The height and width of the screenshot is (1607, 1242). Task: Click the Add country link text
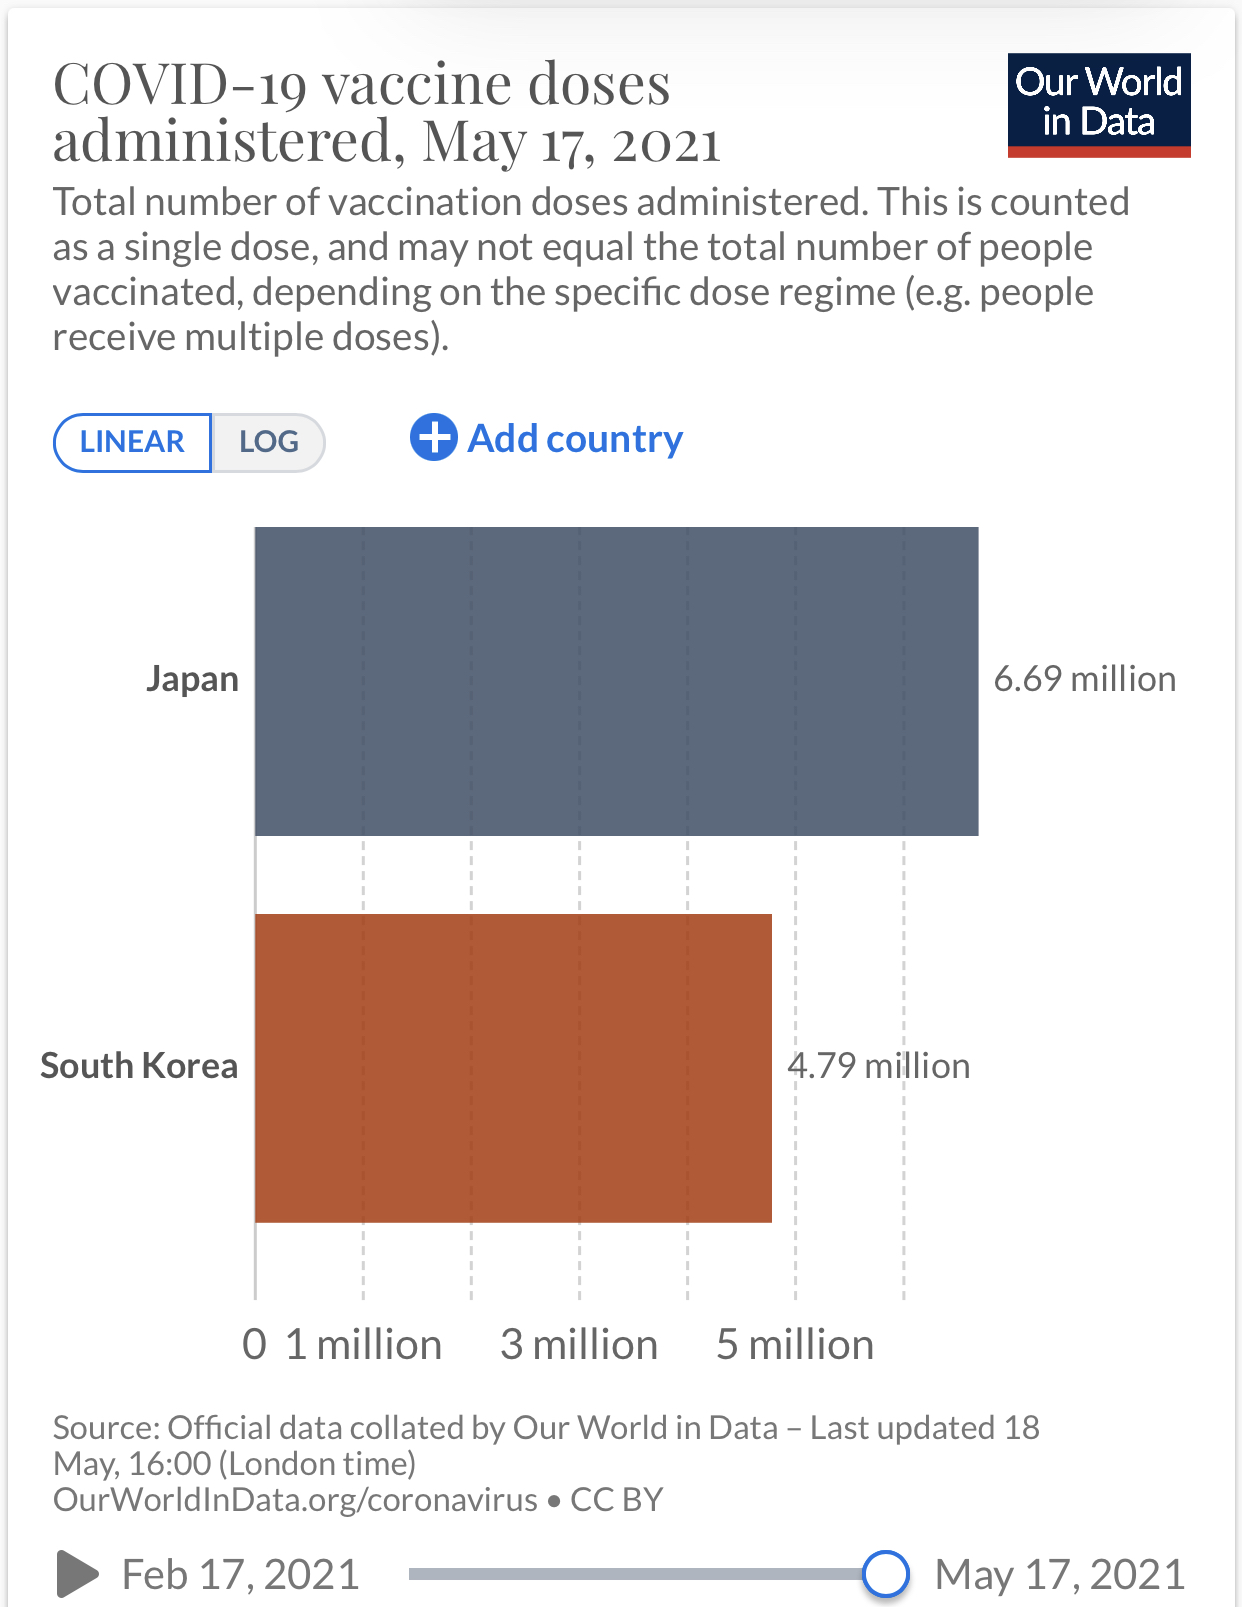575,439
